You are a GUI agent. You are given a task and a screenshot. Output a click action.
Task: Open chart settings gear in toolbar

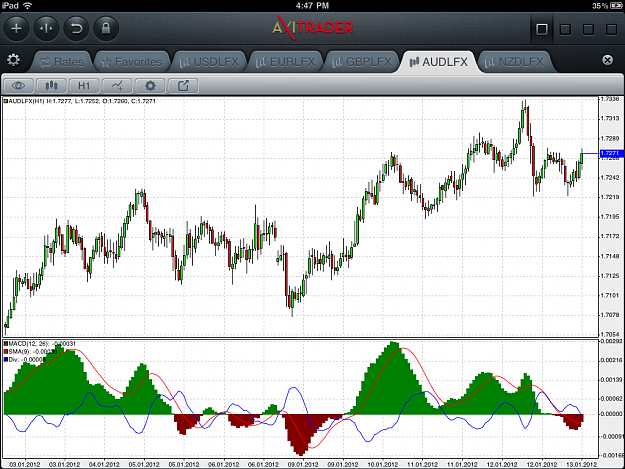pyautogui.click(x=150, y=86)
